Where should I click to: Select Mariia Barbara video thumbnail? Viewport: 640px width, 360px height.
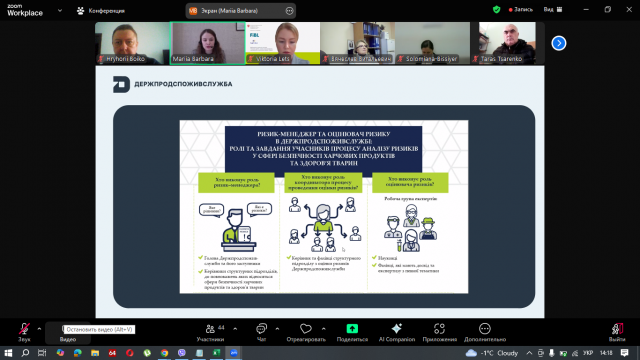(x=207, y=43)
